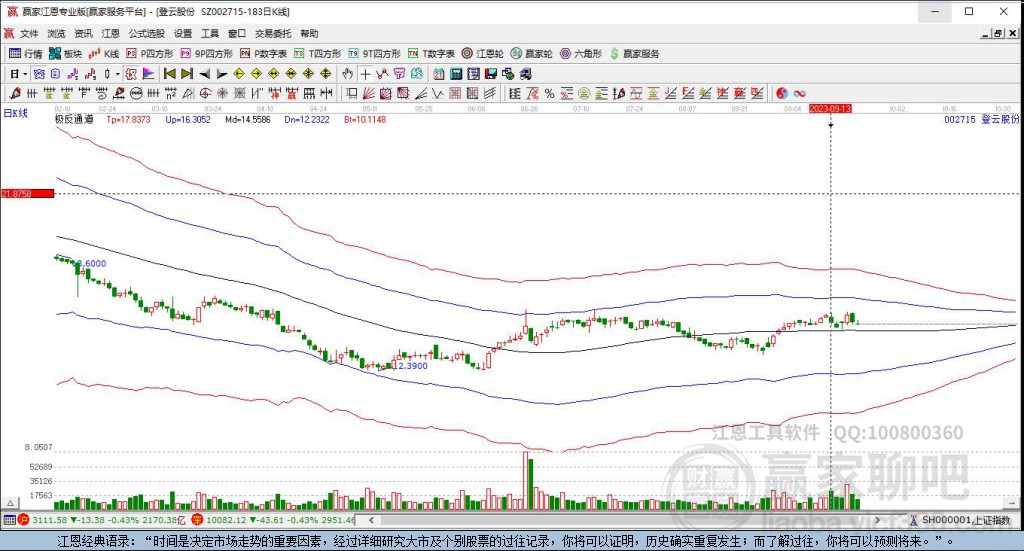Viewport: 1024px width, 551px height.
Task: Open the 行情 market quotes view
Action: (26, 53)
